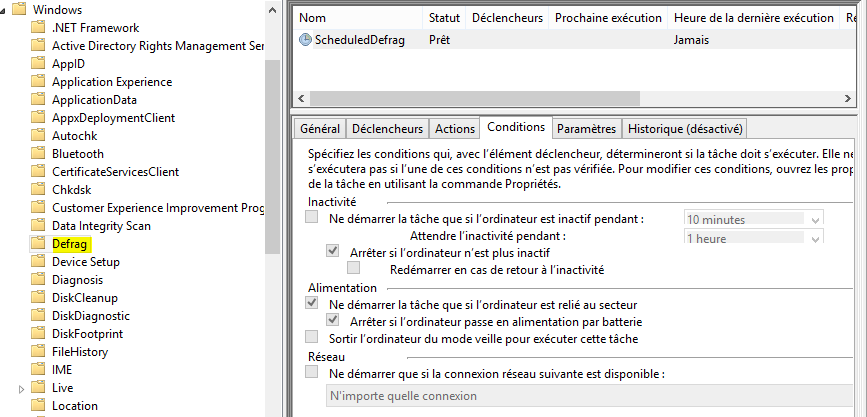
Task: Toggle 'Arrêter si alimentation par batterie' checkbox
Action: click(332, 320)
